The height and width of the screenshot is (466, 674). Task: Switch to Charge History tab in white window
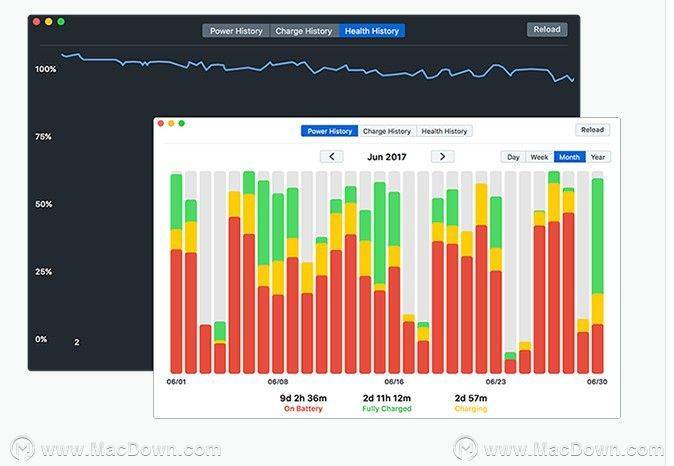387,131
